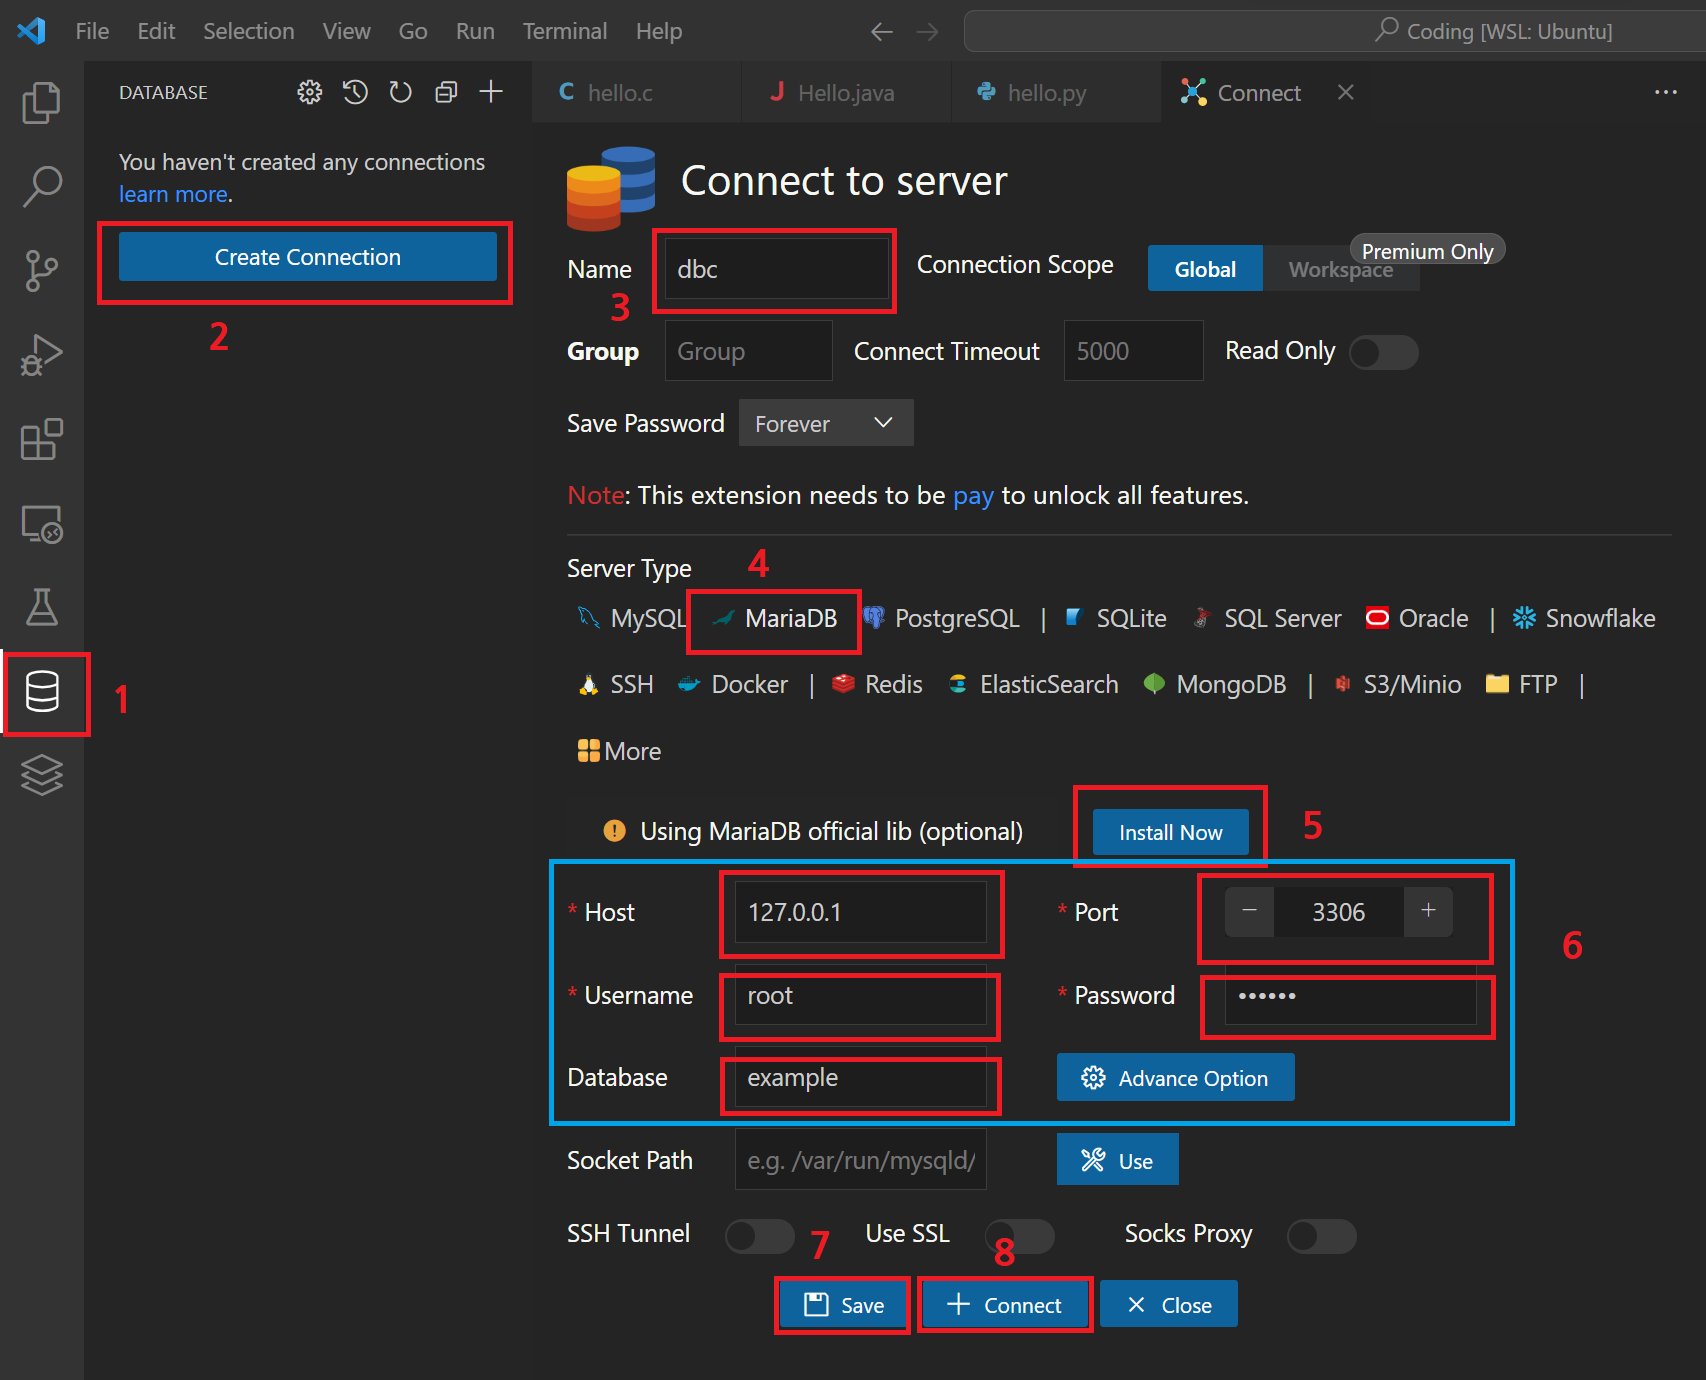The width and height of the screenshot is (1706, 1380).
Task: Select SQL Server type
Action: click(1267, 618)
